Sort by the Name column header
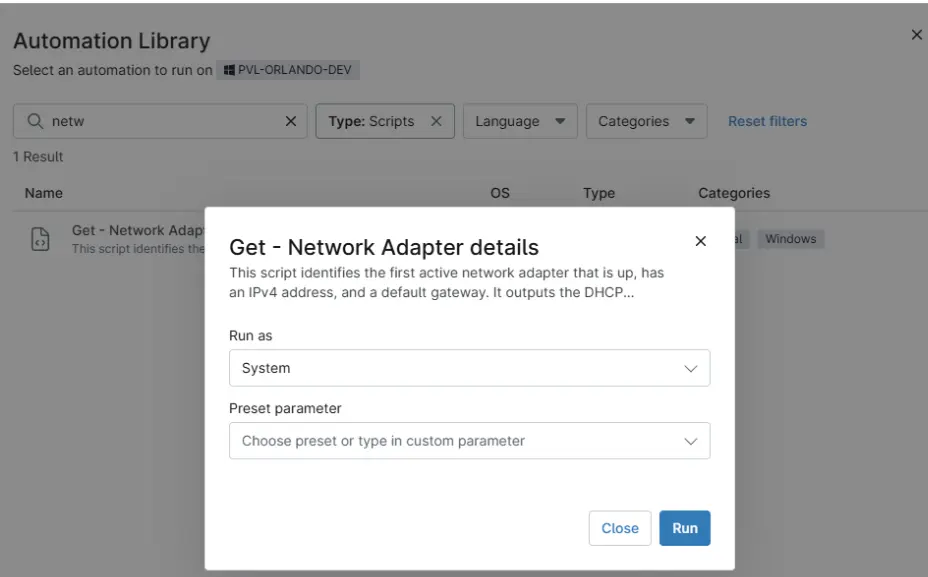 44,193
